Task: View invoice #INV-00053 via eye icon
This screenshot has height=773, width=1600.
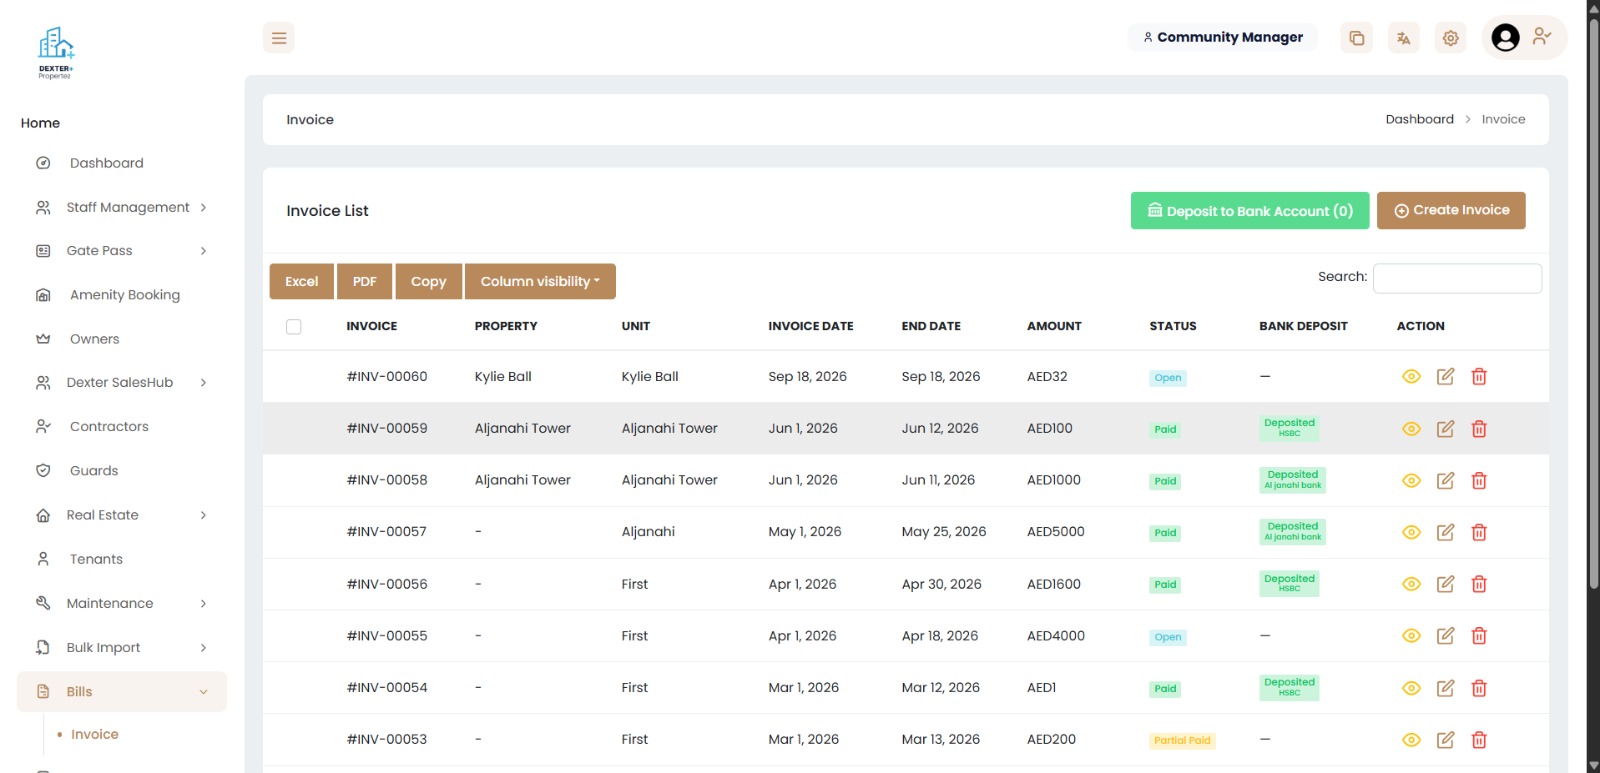Action: point(1411,740)
